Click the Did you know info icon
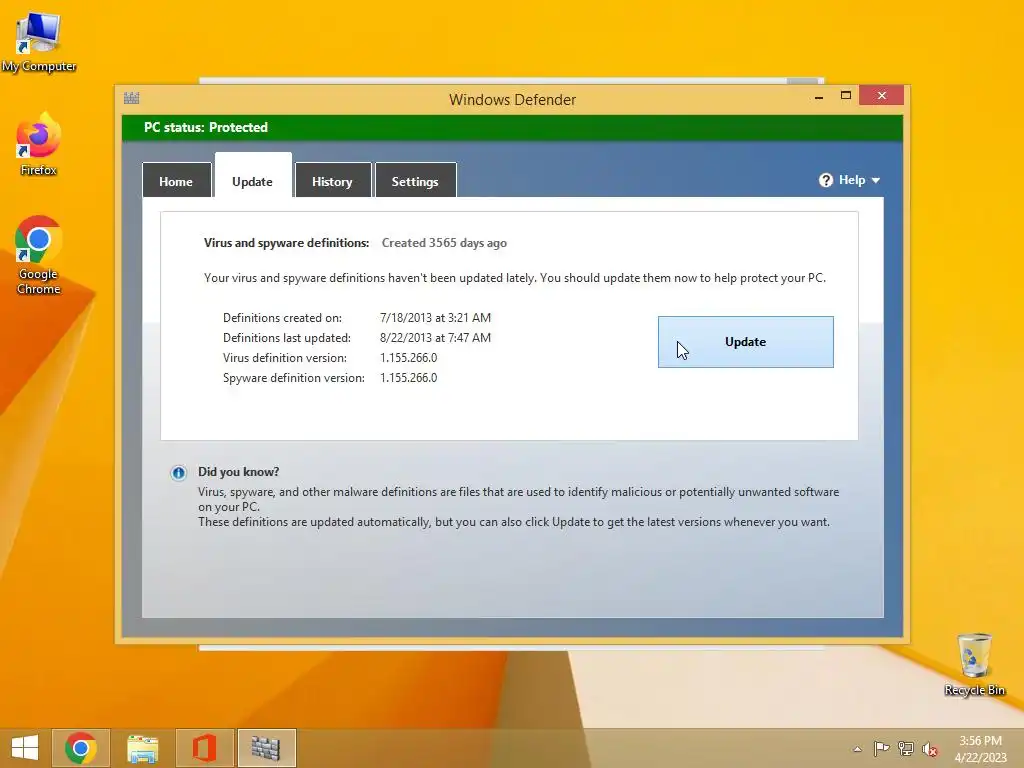The height and width of the screenshot is (768, 1024). (x=178, y=473)
